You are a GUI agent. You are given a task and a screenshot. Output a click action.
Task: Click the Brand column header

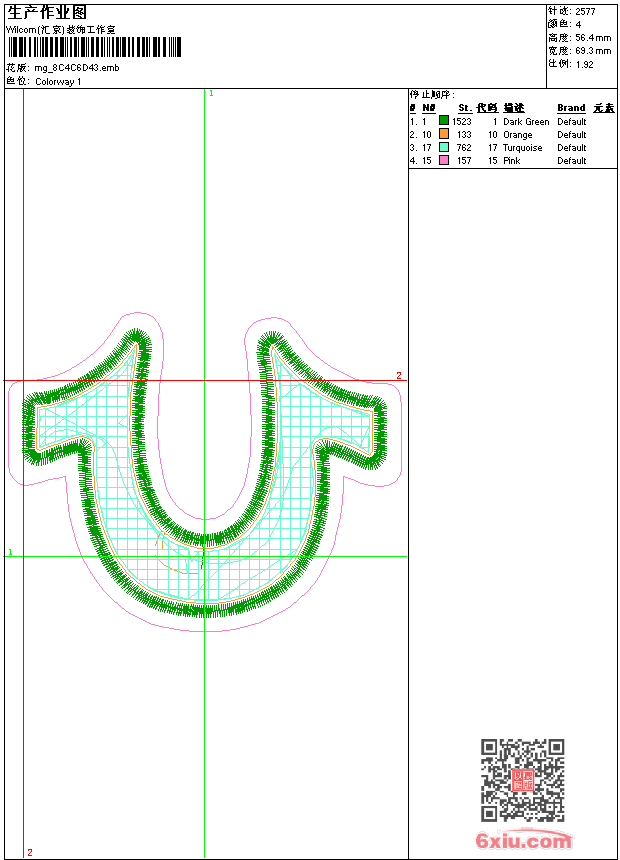coord(571,108)
